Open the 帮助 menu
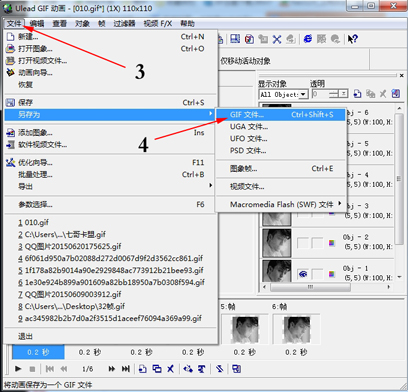The width and height of the screenshot is (408, 392). coord(187,23)
